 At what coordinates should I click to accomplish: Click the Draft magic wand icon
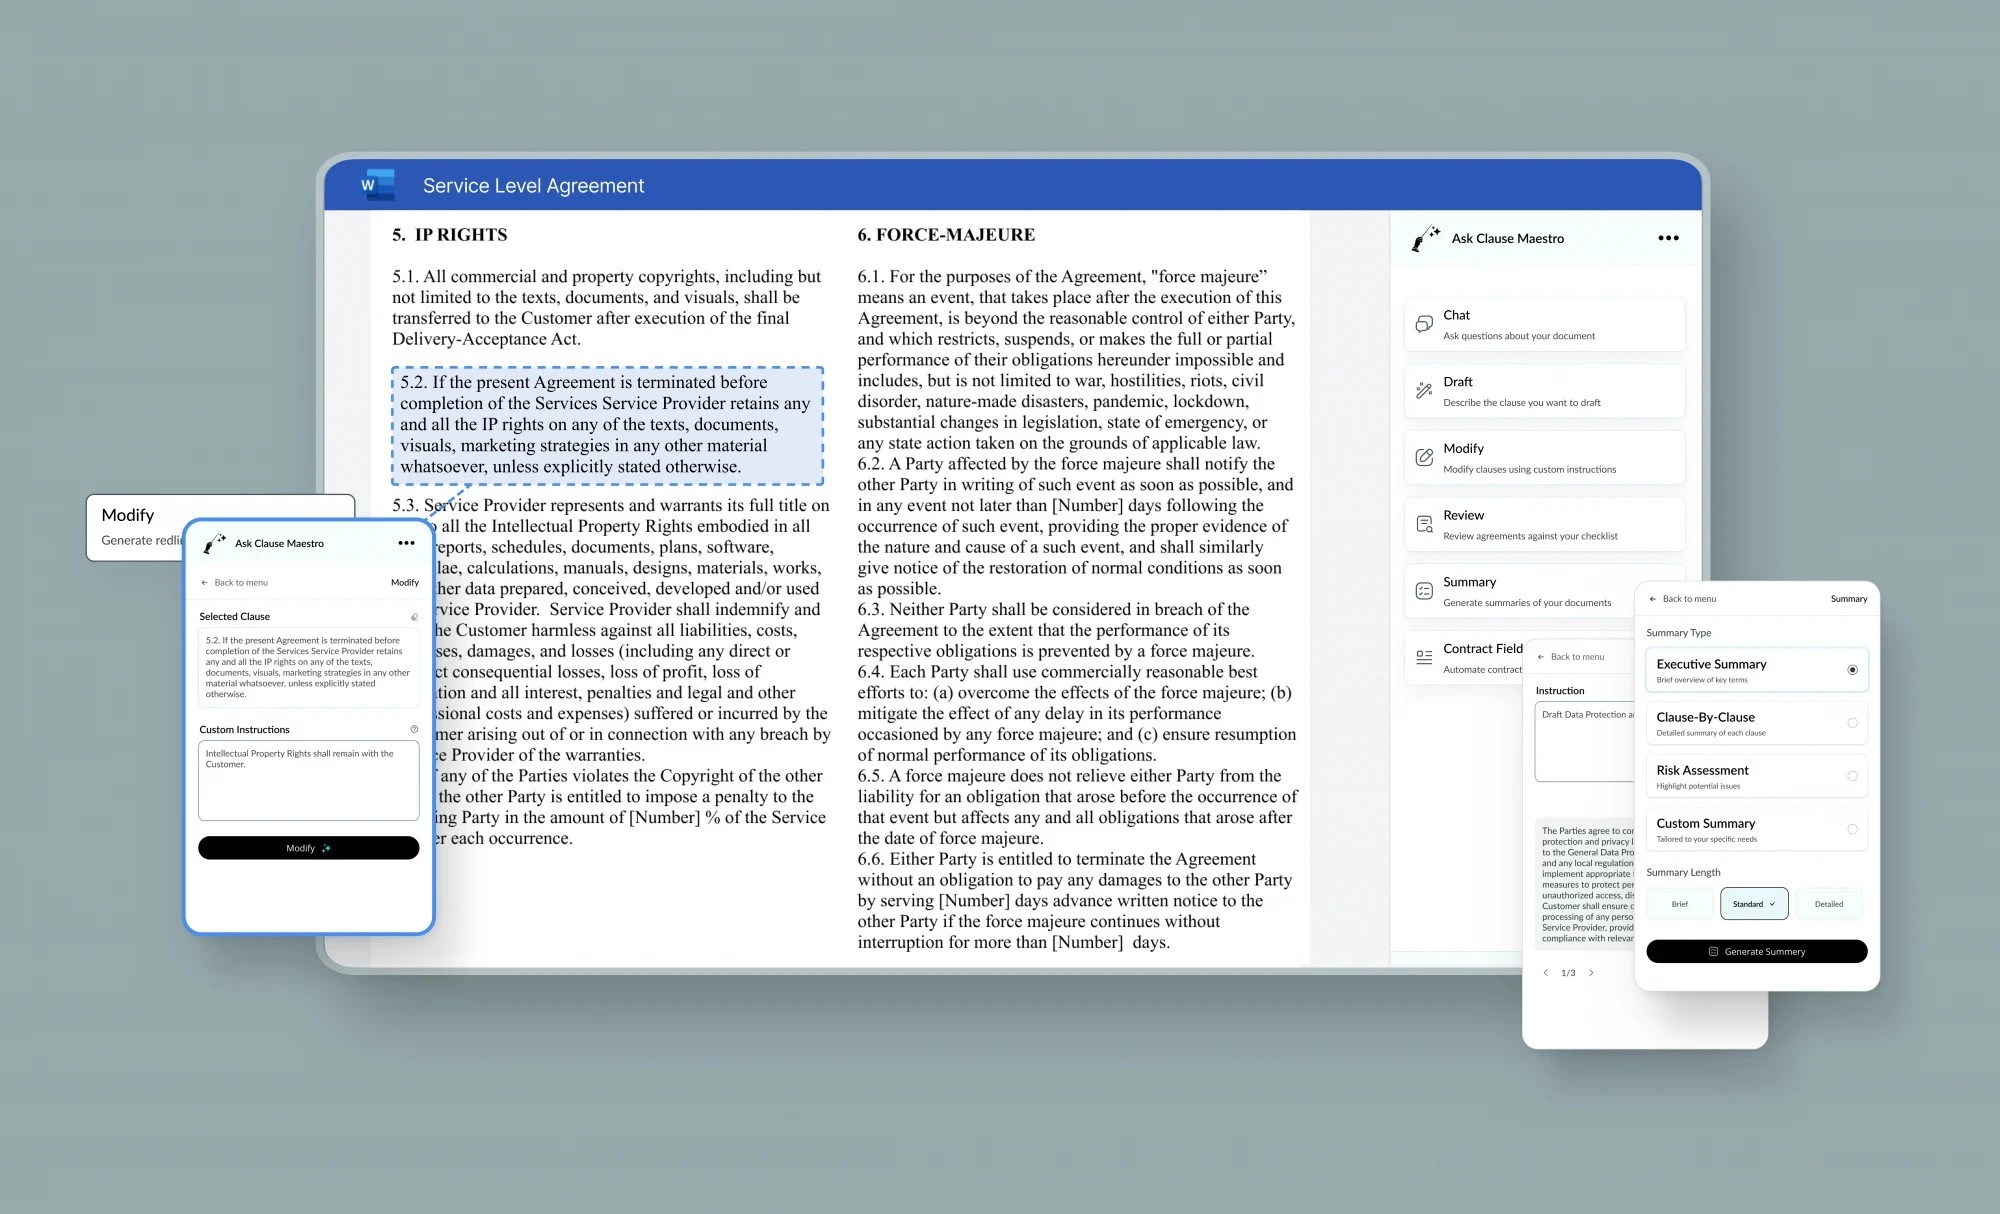(x=1424, y=391)
